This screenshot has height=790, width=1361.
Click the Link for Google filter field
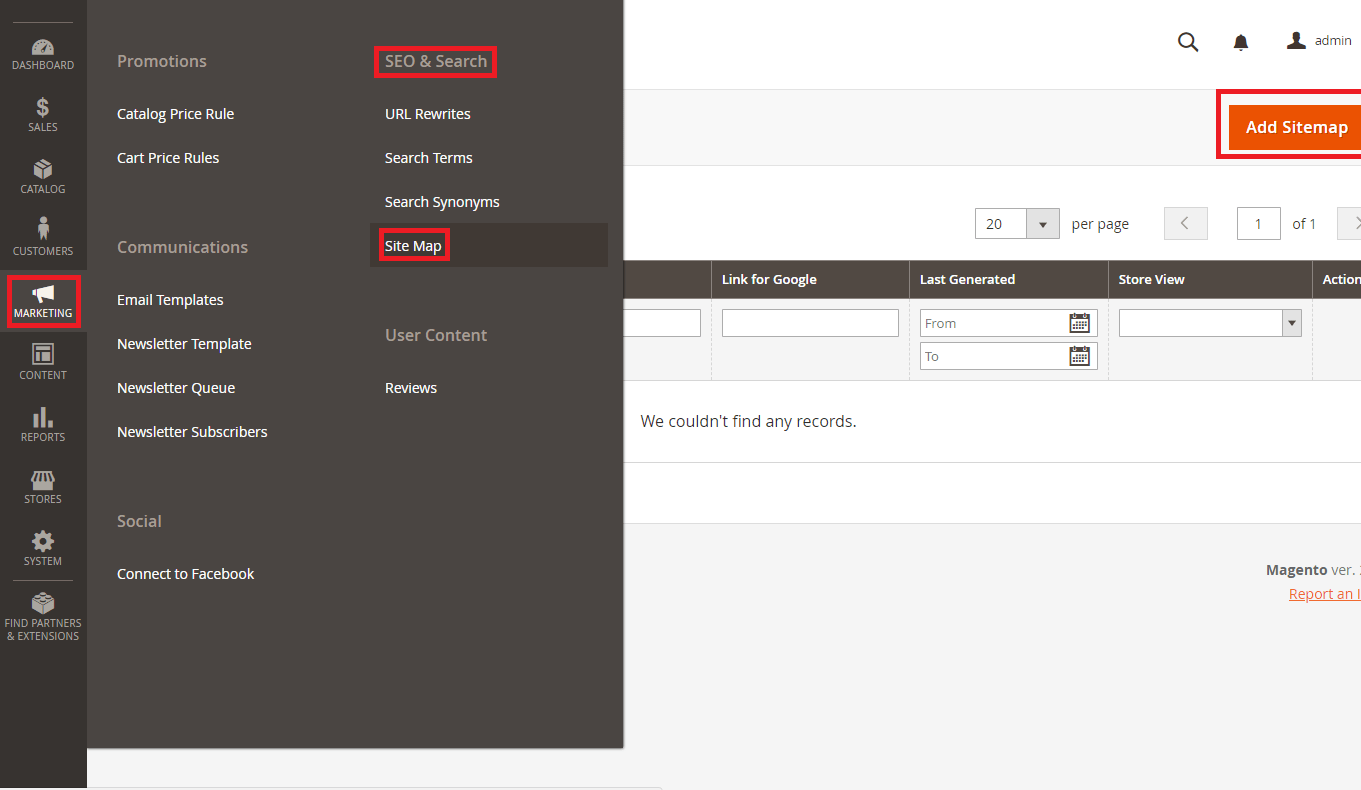tap(809, 322)
